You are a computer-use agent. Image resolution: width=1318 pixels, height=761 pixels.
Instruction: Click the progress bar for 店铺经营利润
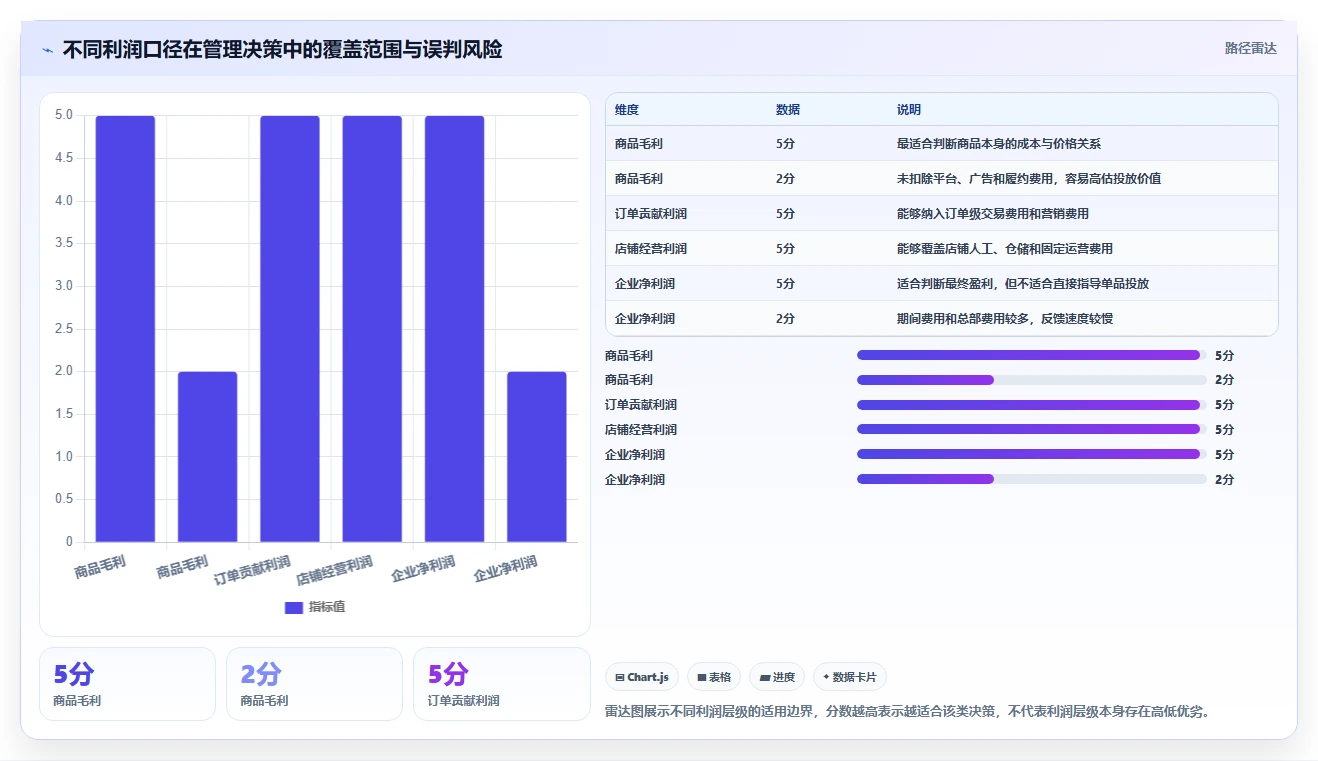1032,430
